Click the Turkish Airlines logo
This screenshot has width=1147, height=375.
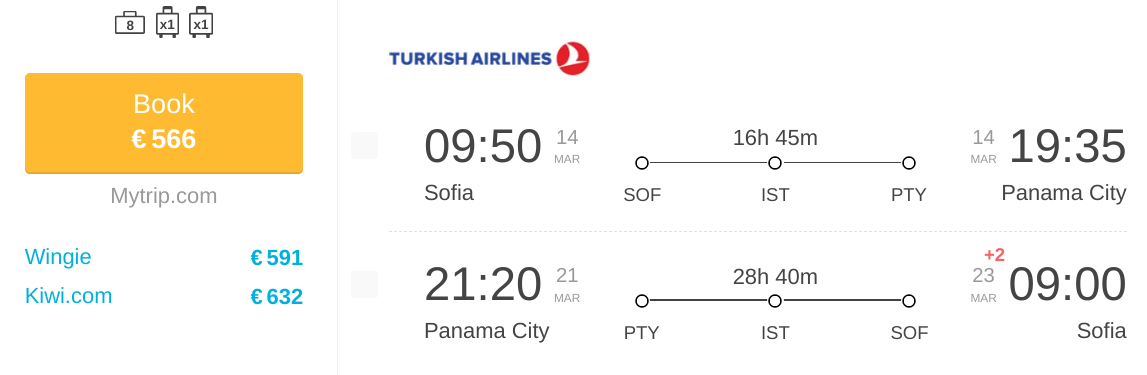point(489,58)
